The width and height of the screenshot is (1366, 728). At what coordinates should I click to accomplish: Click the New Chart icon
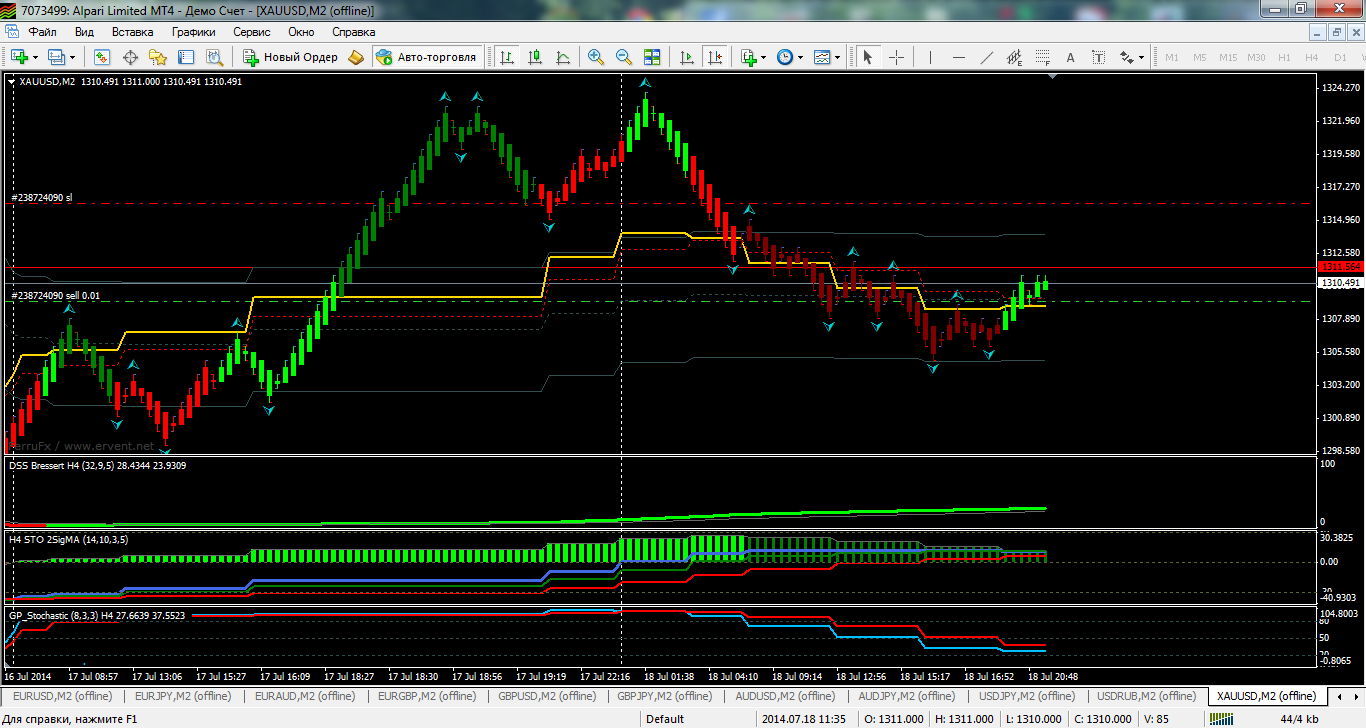(20, 57)
